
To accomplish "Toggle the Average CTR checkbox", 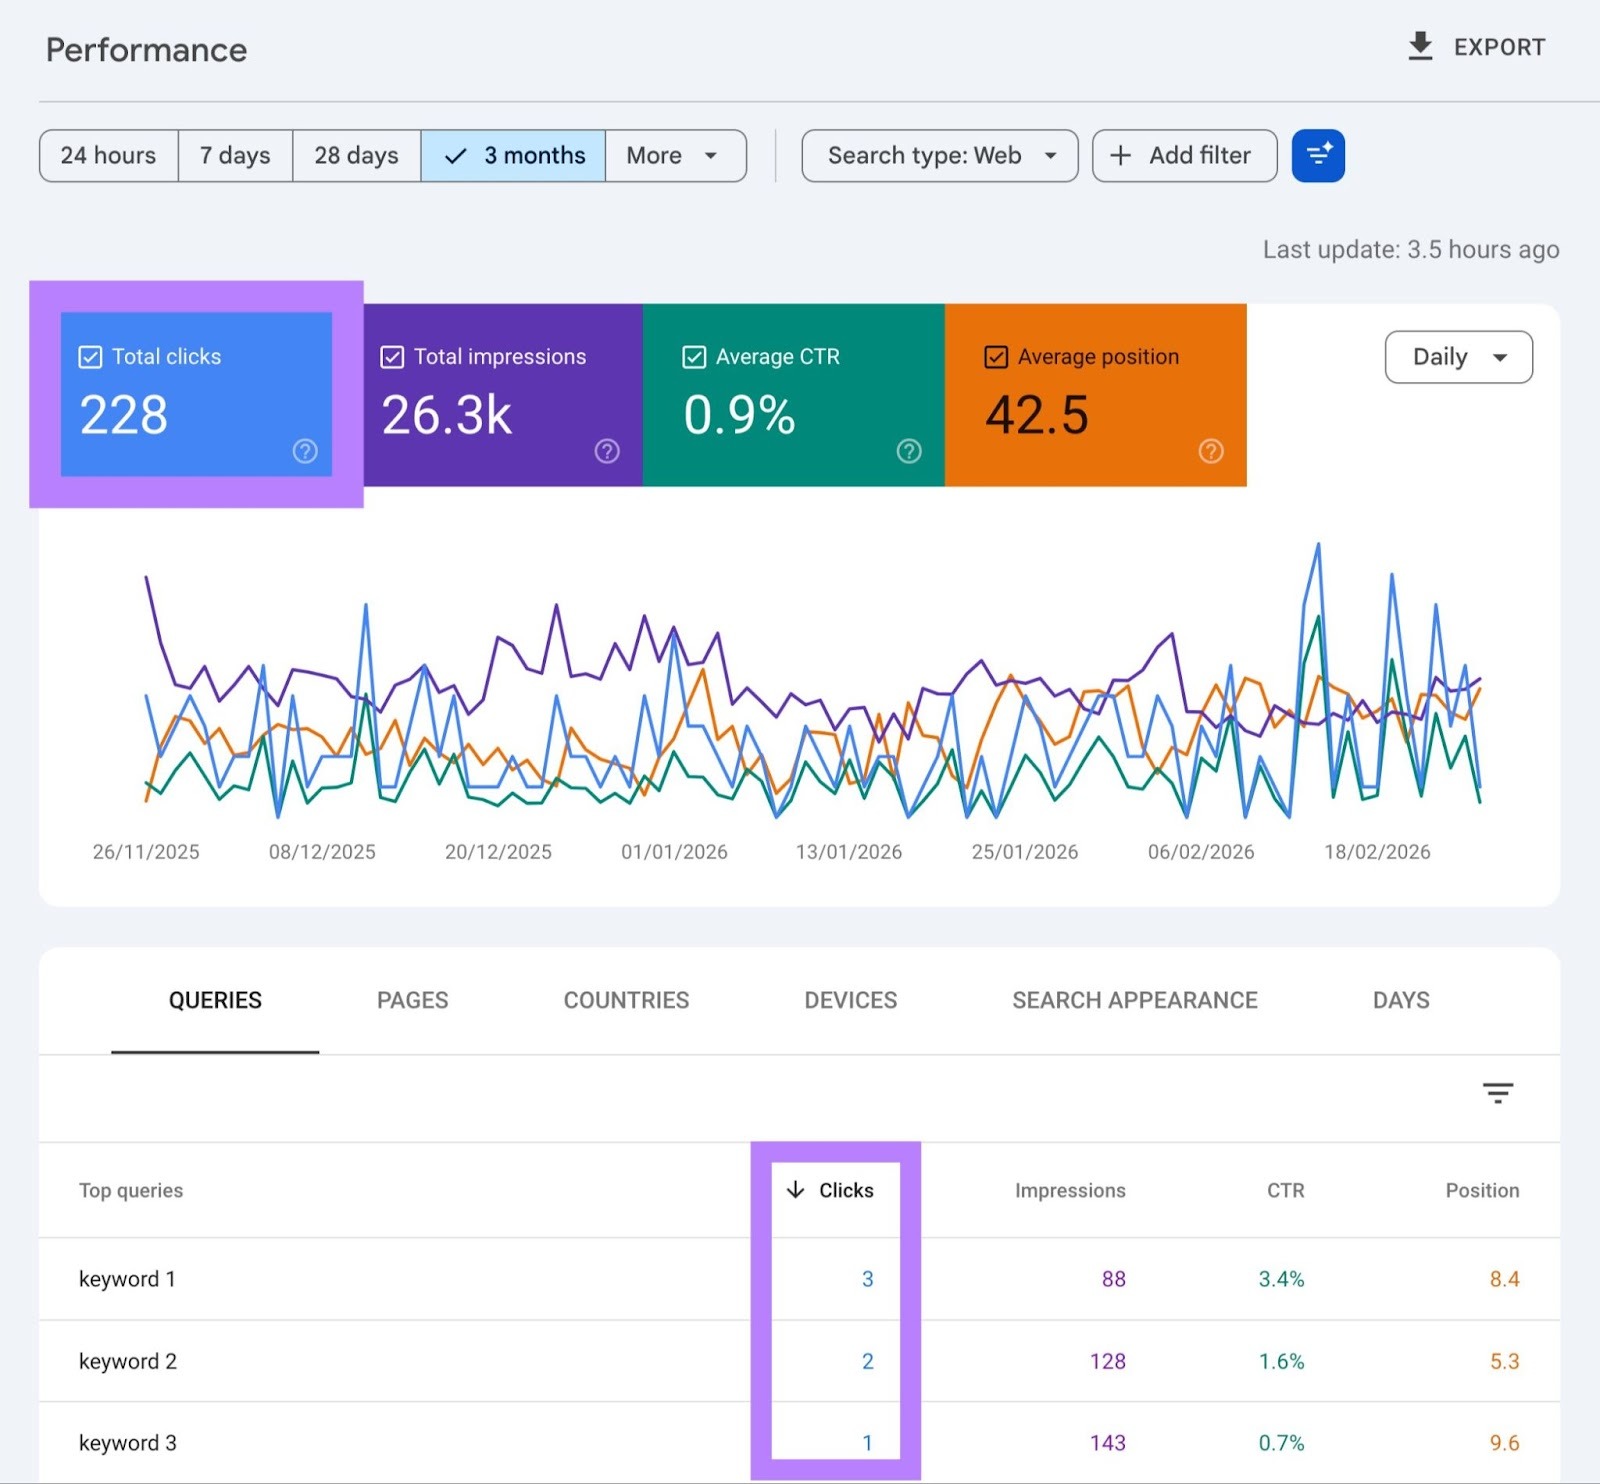I will [694, 356].
